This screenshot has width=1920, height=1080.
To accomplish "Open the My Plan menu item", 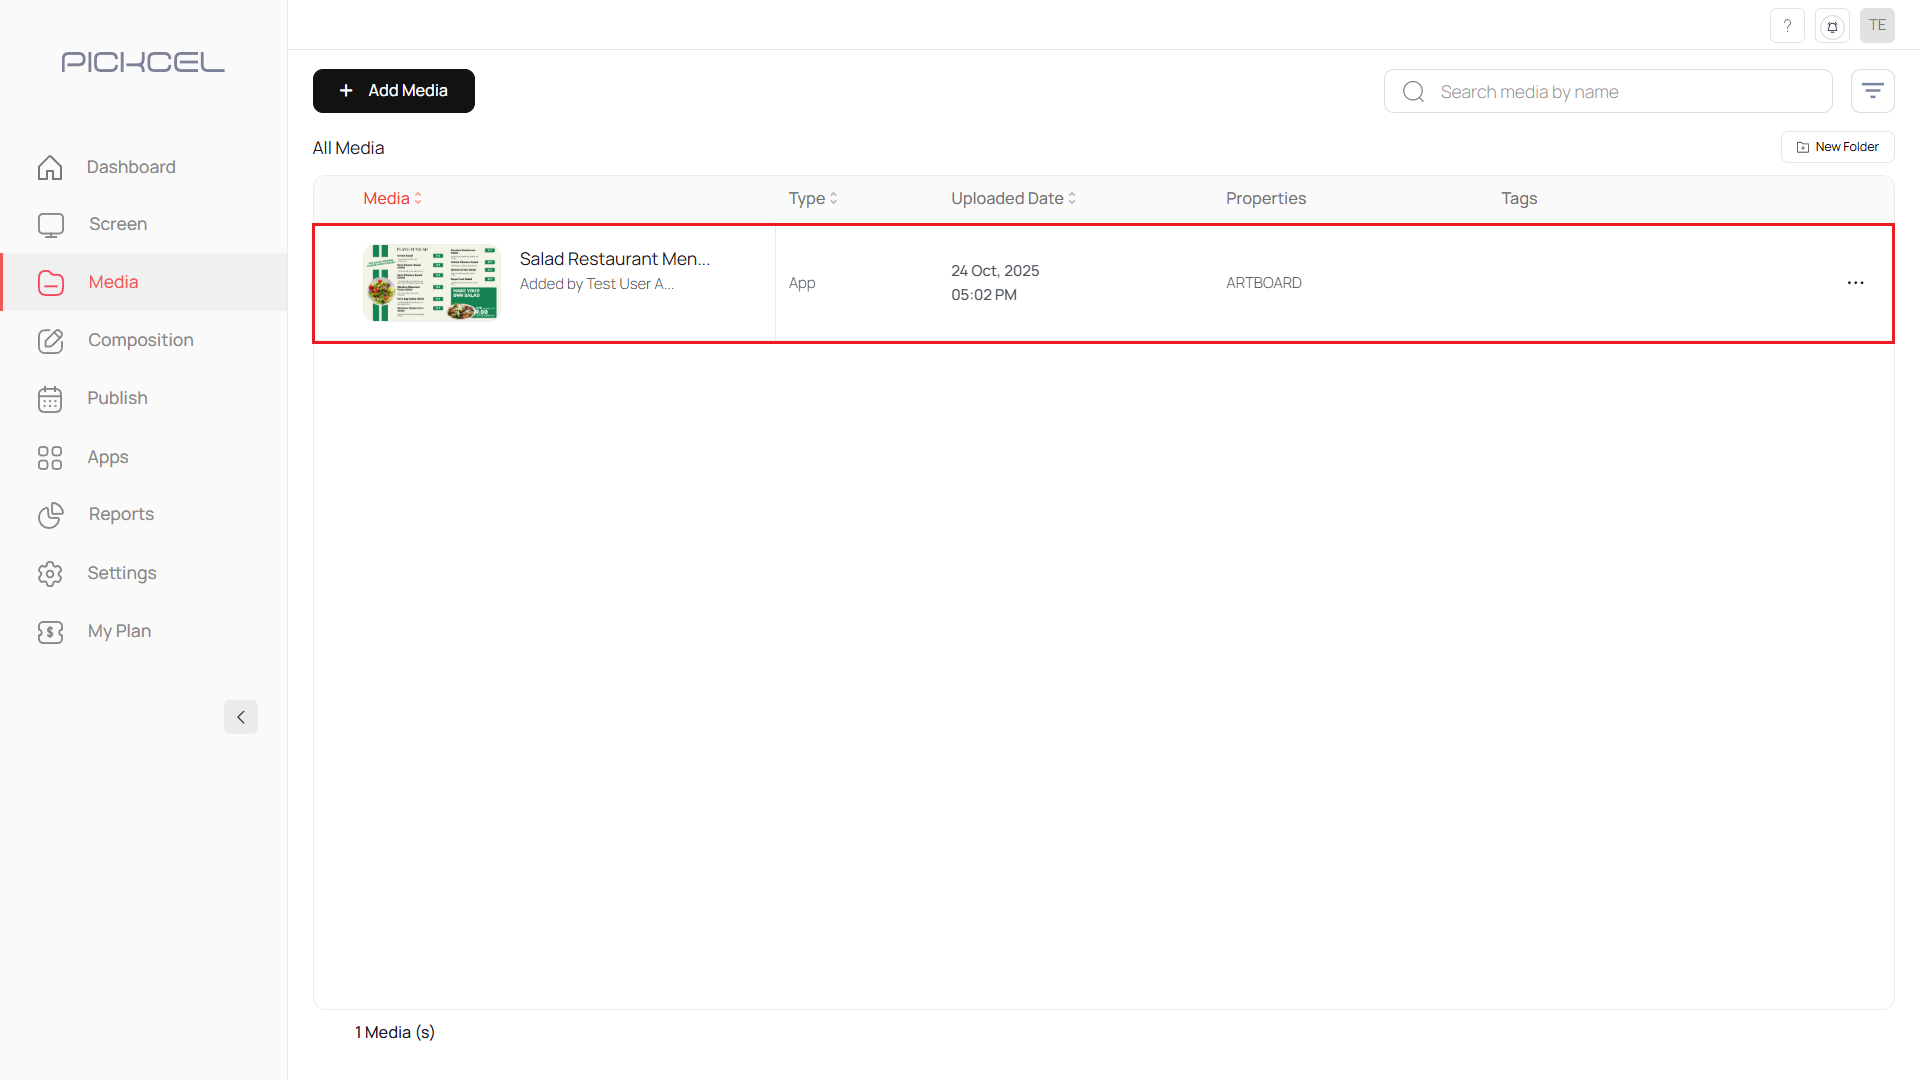I will pyautogui.click(x=119, y=631).
